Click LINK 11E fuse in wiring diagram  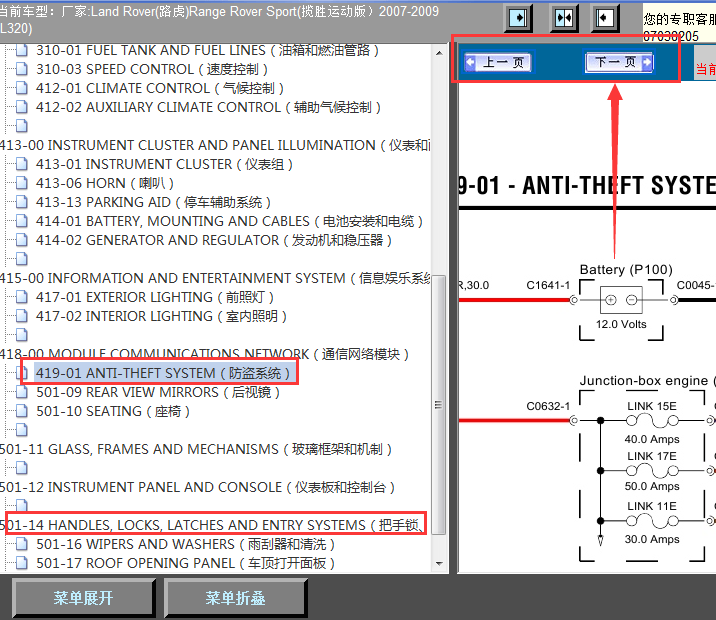pos(652,520)
